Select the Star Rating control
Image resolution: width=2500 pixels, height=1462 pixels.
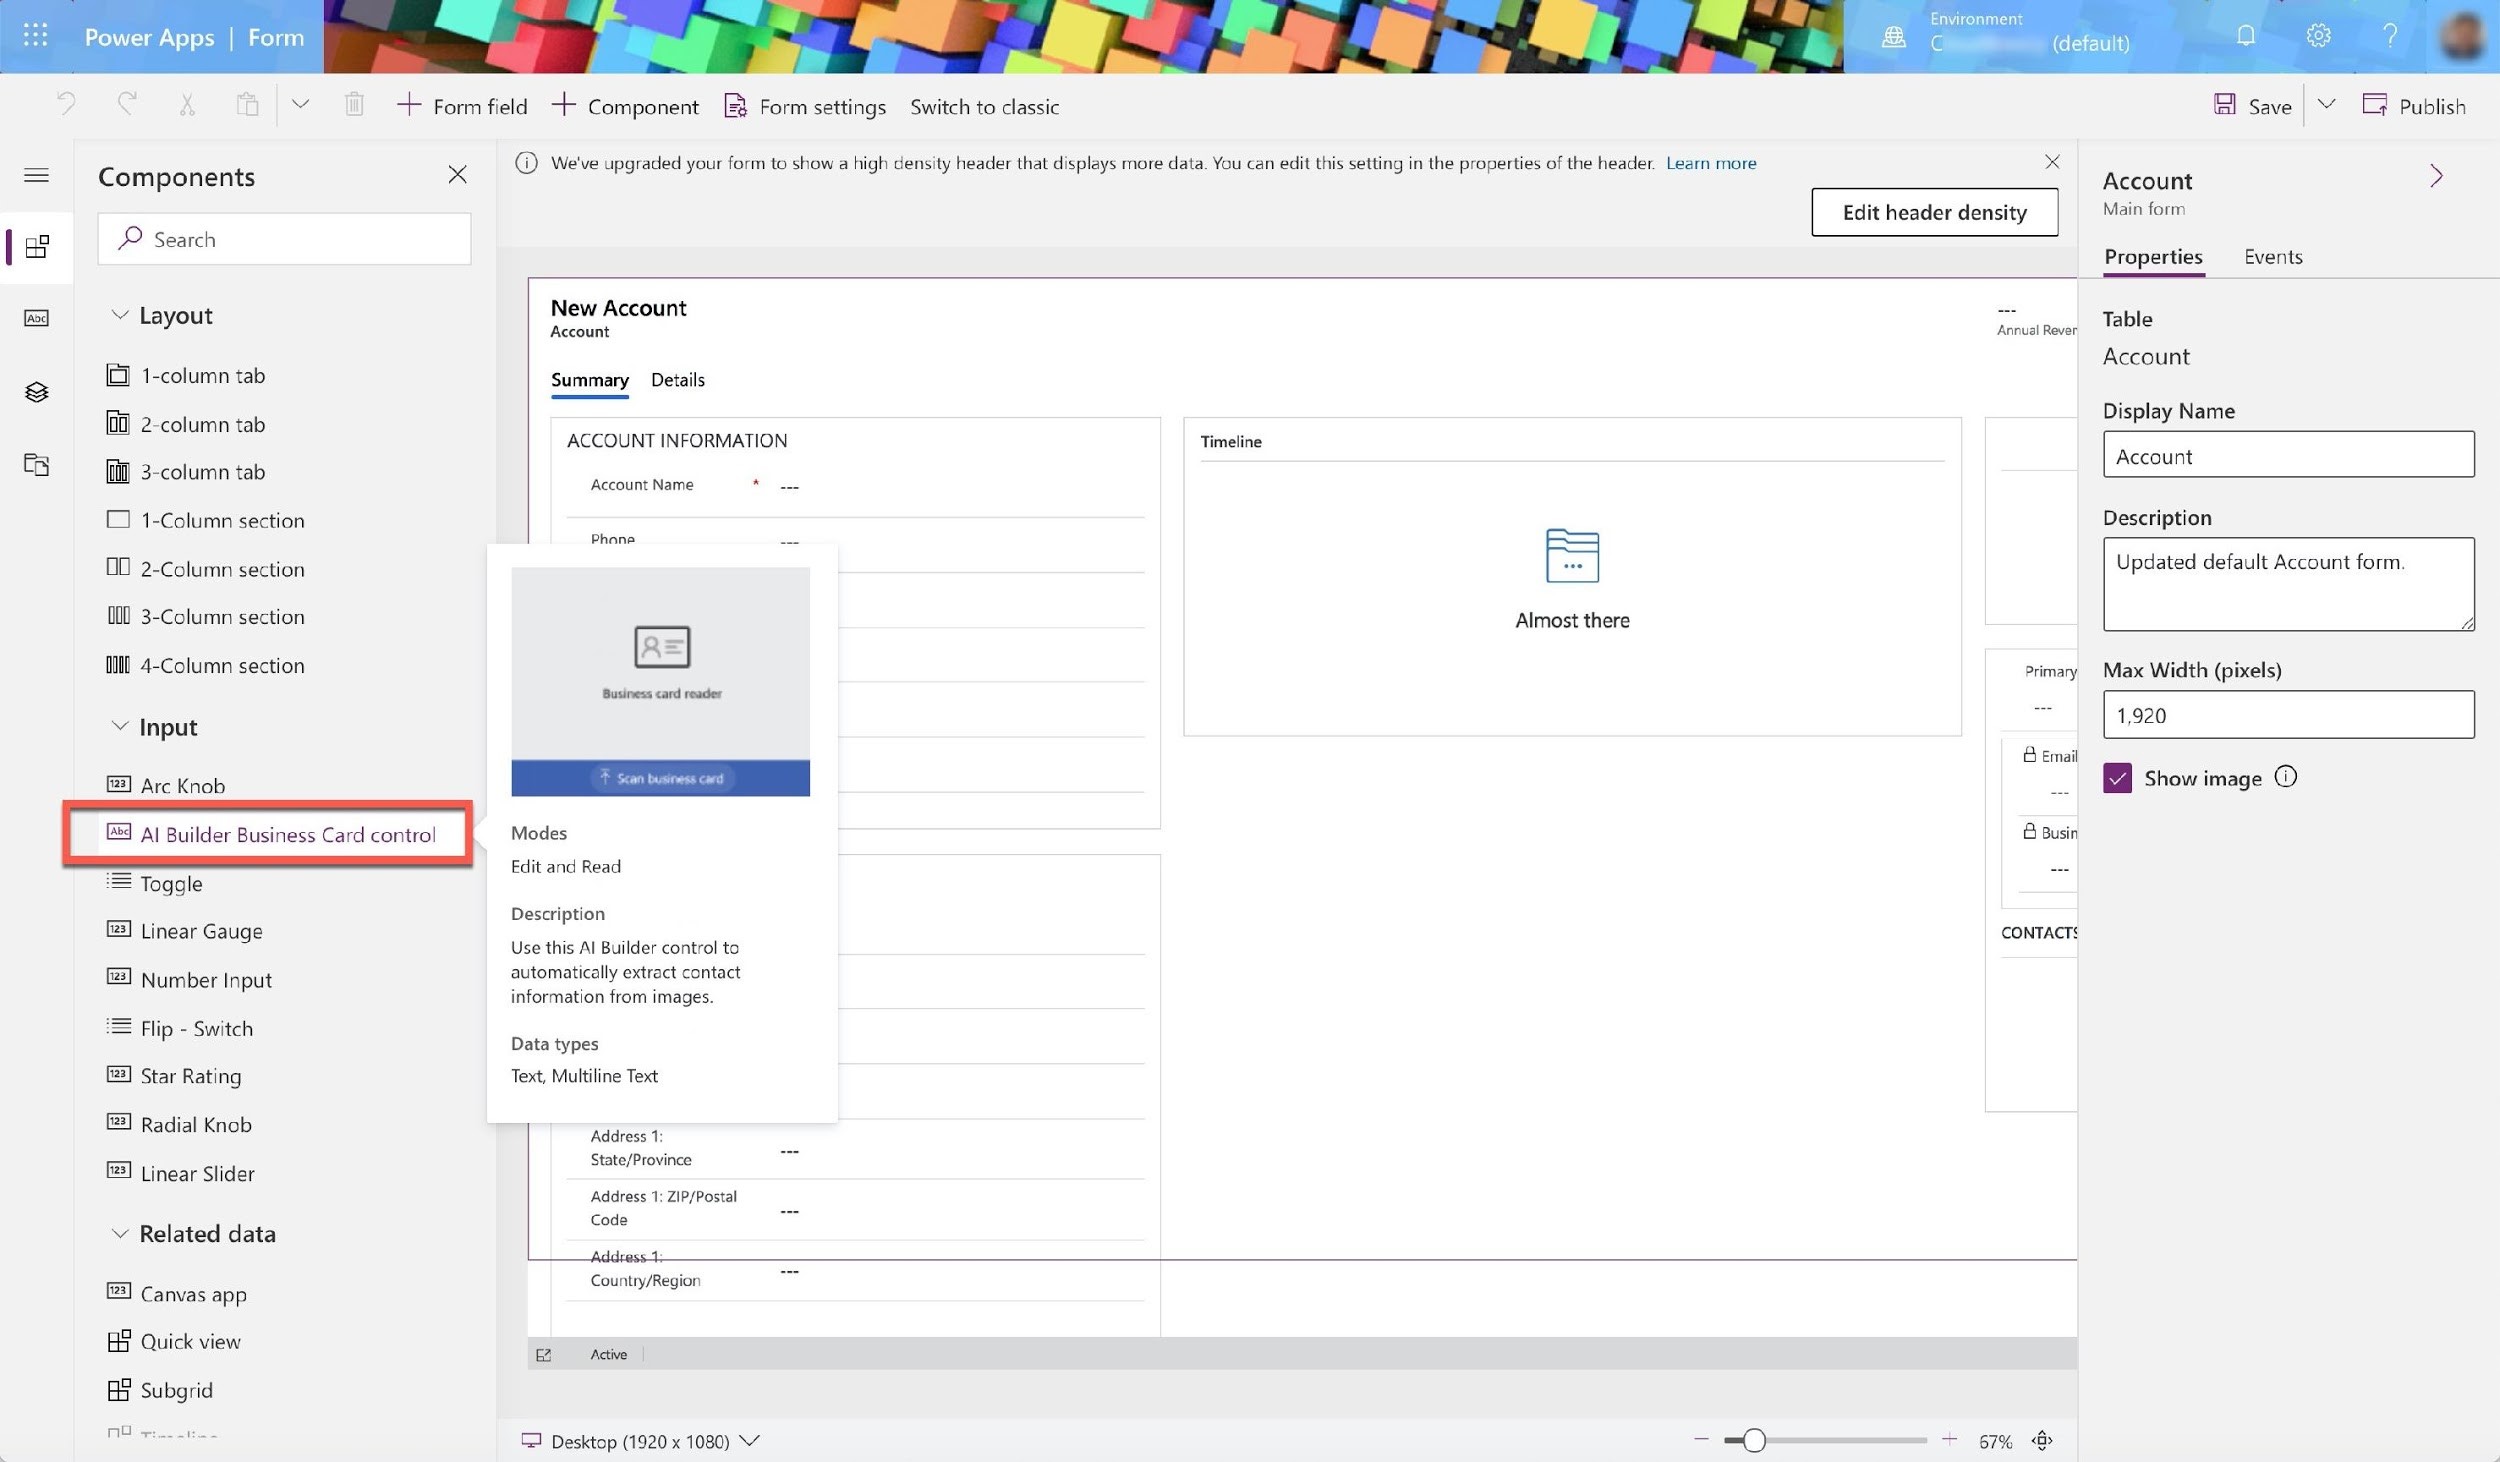click(x=174, y=1076)
